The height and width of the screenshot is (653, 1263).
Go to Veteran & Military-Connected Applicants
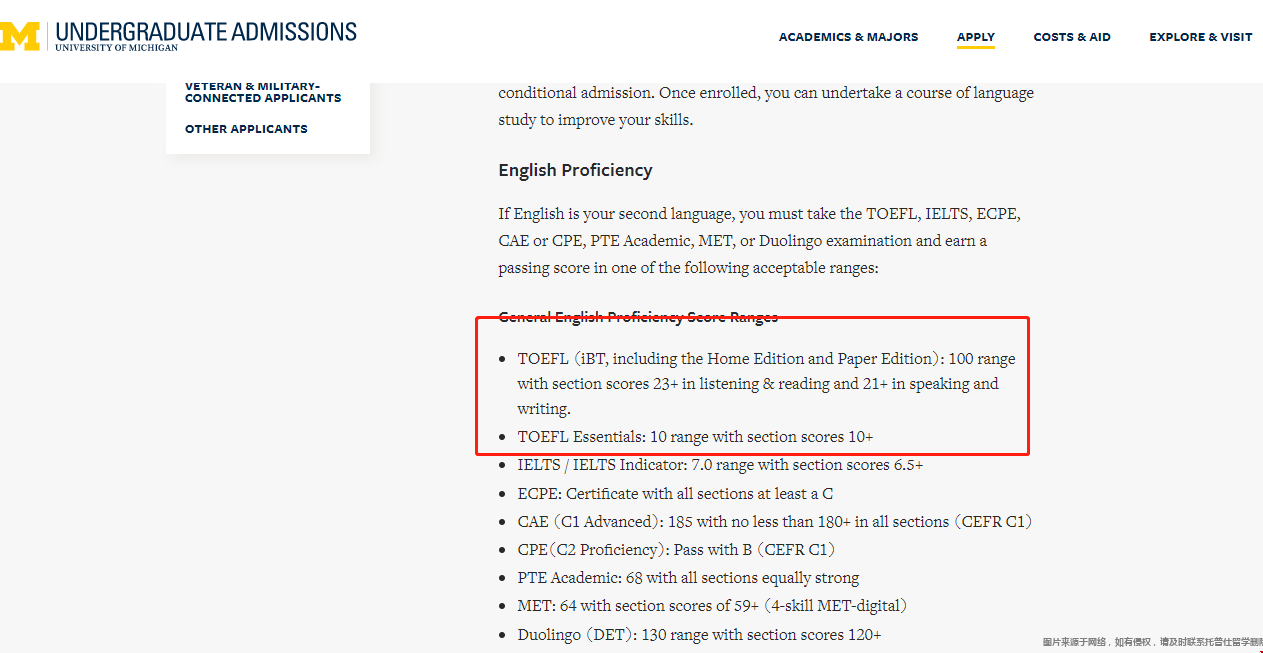263,92
